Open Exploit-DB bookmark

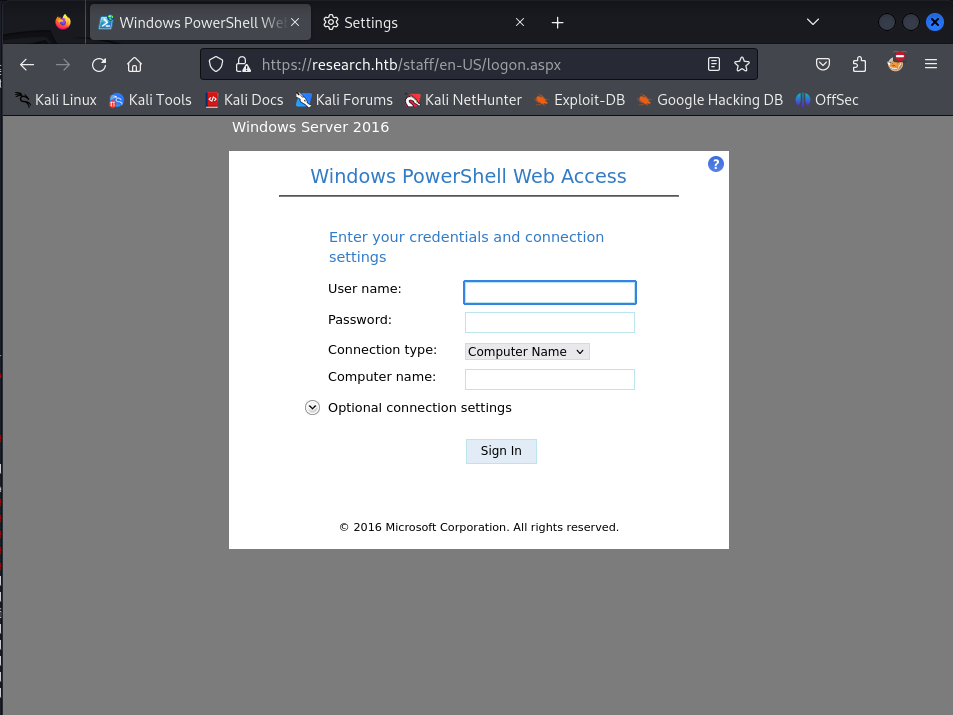point(579,100)
